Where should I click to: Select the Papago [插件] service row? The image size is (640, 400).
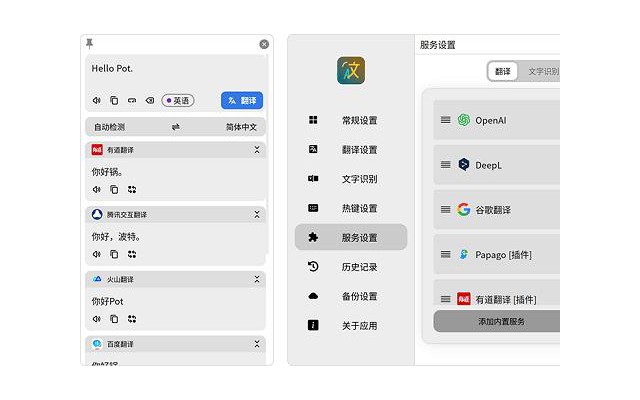click(x=497, y=254)
